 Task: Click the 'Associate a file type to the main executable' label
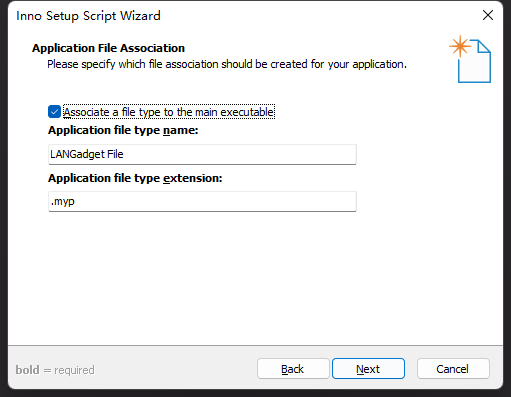point(169,112)
